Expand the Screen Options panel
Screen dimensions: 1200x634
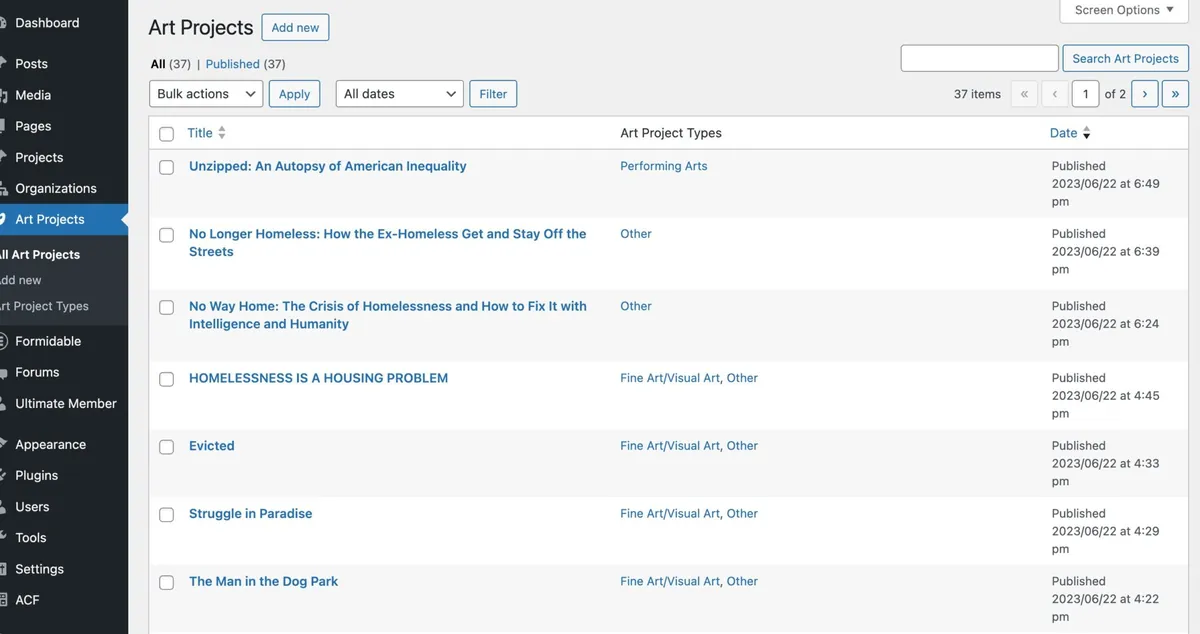(1124, 10)
